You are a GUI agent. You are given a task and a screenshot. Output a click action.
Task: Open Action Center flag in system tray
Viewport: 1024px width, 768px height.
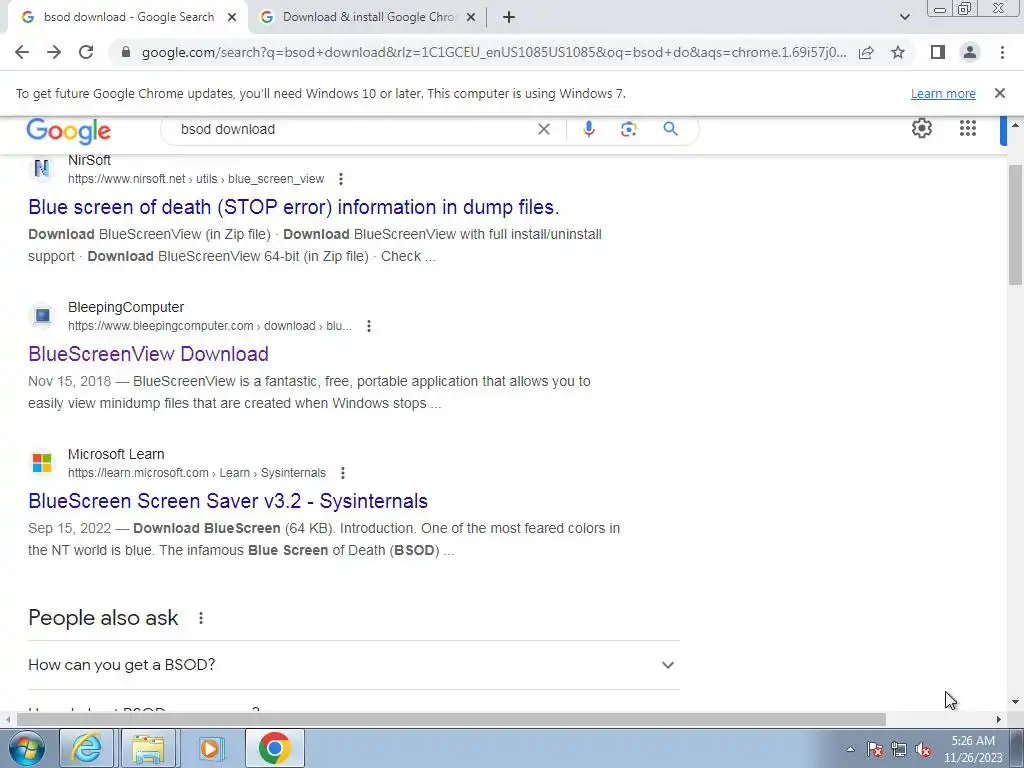coord(875,749)
